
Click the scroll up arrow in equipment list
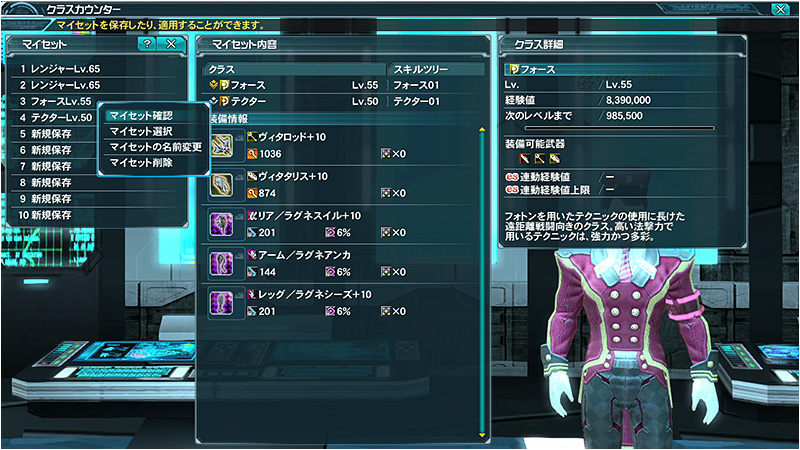coord(482,130)
